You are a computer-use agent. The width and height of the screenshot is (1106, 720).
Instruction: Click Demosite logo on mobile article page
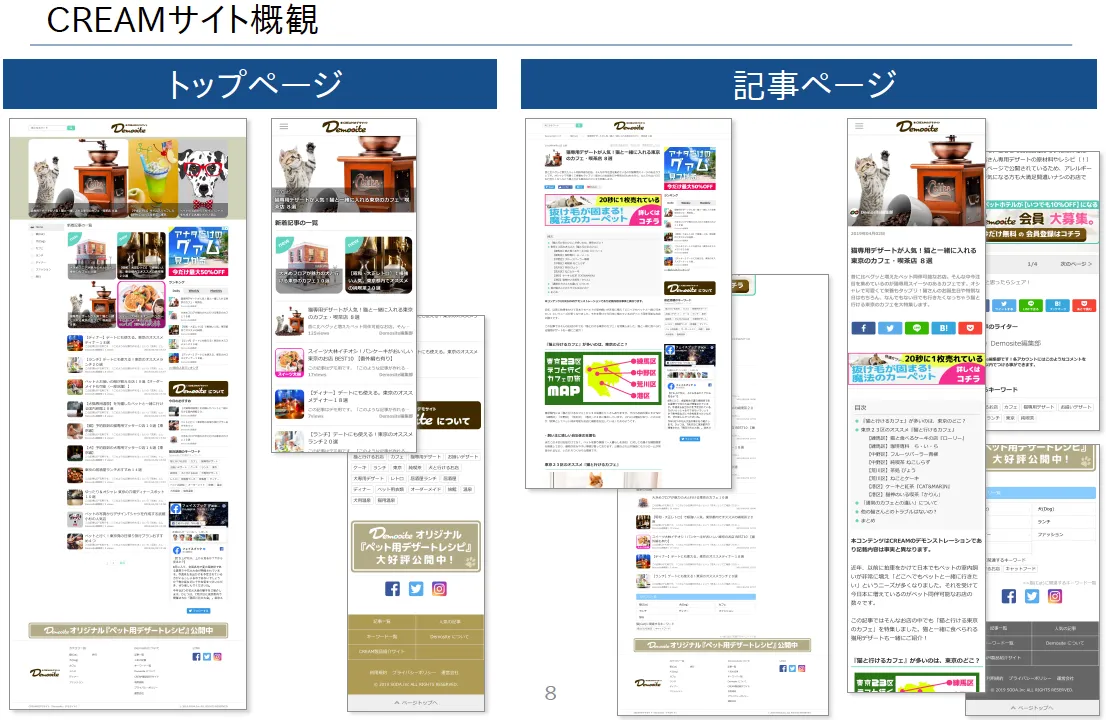918,127
